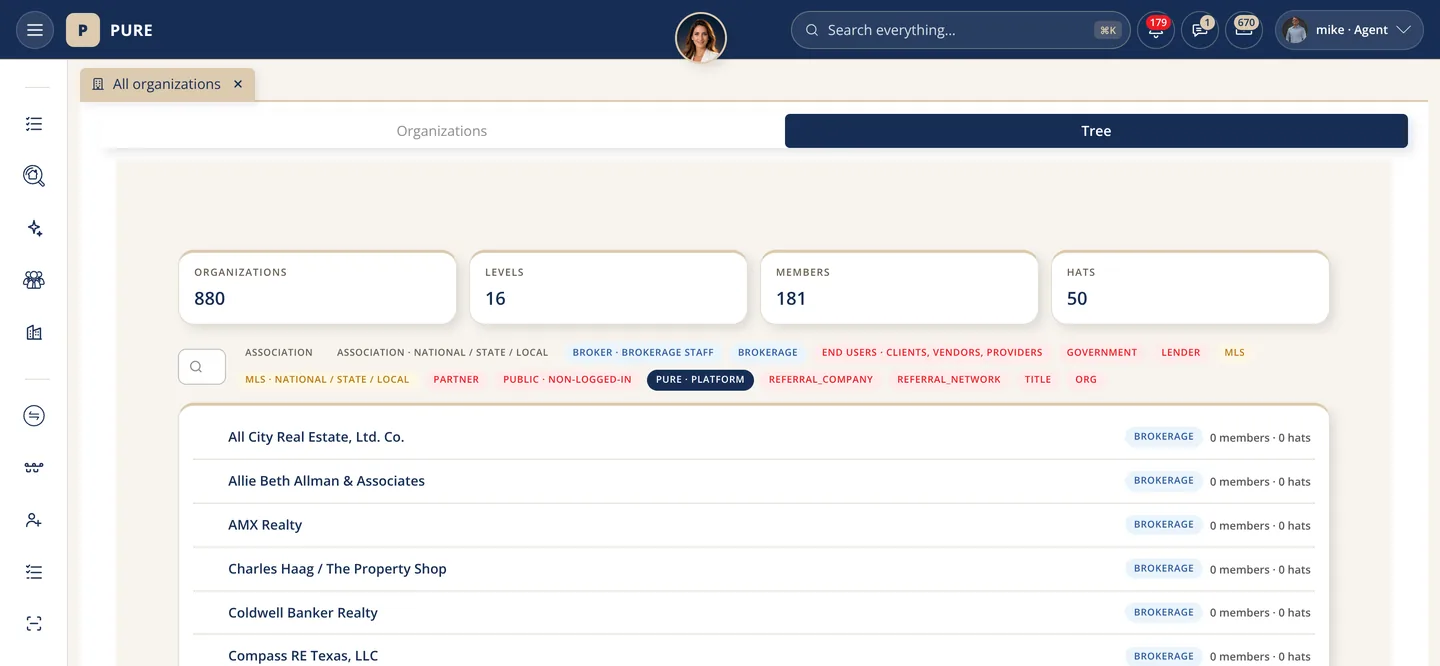1440x666 pixels.
Task: Open the hamburger menu in header
Action: [x=34, y=30]
